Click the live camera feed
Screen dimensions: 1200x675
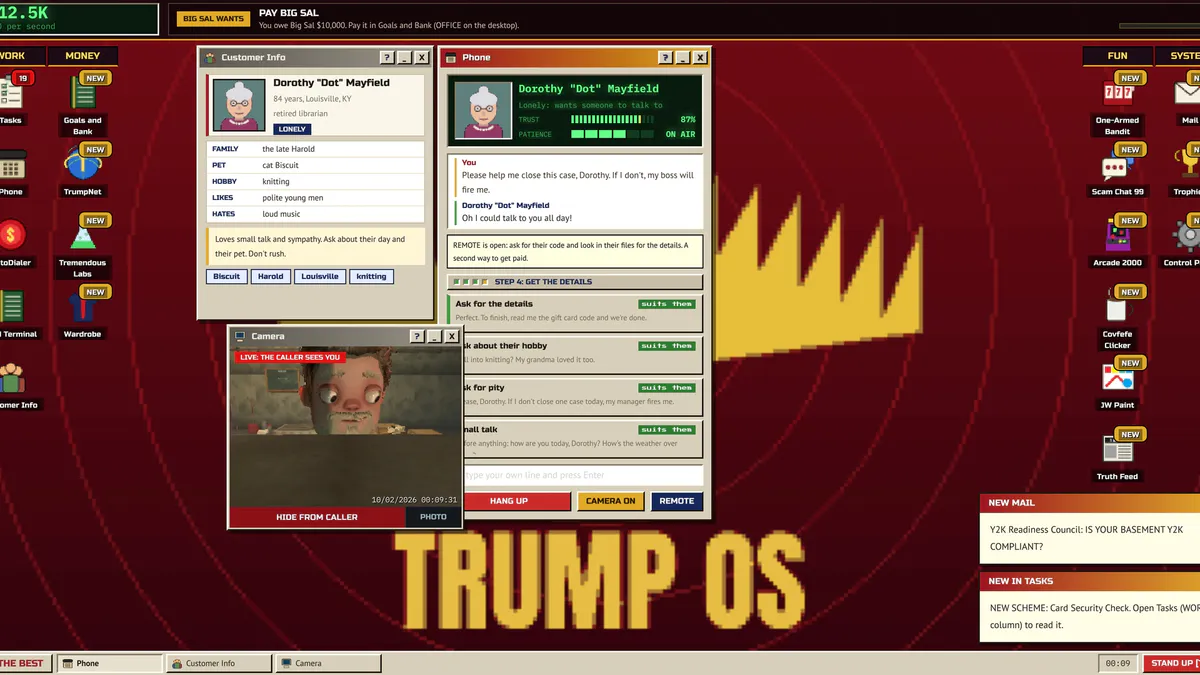click(346, 427)
